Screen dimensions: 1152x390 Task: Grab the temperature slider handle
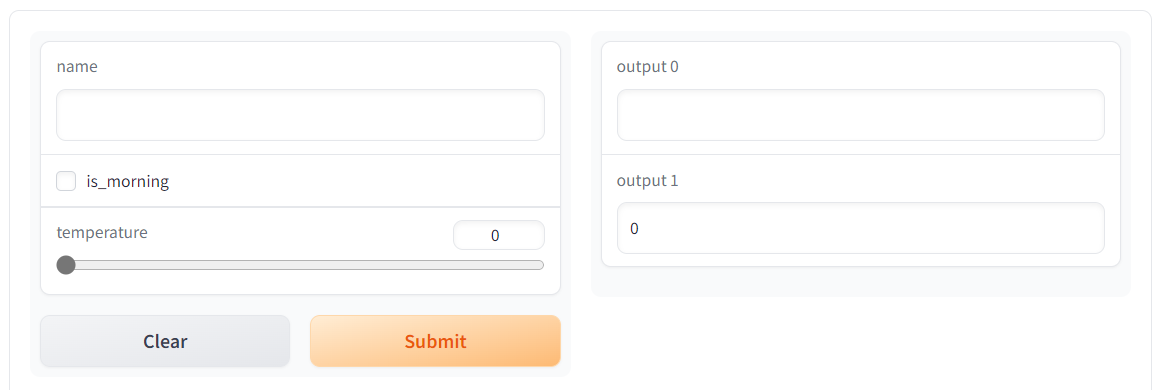coord(66,265)
